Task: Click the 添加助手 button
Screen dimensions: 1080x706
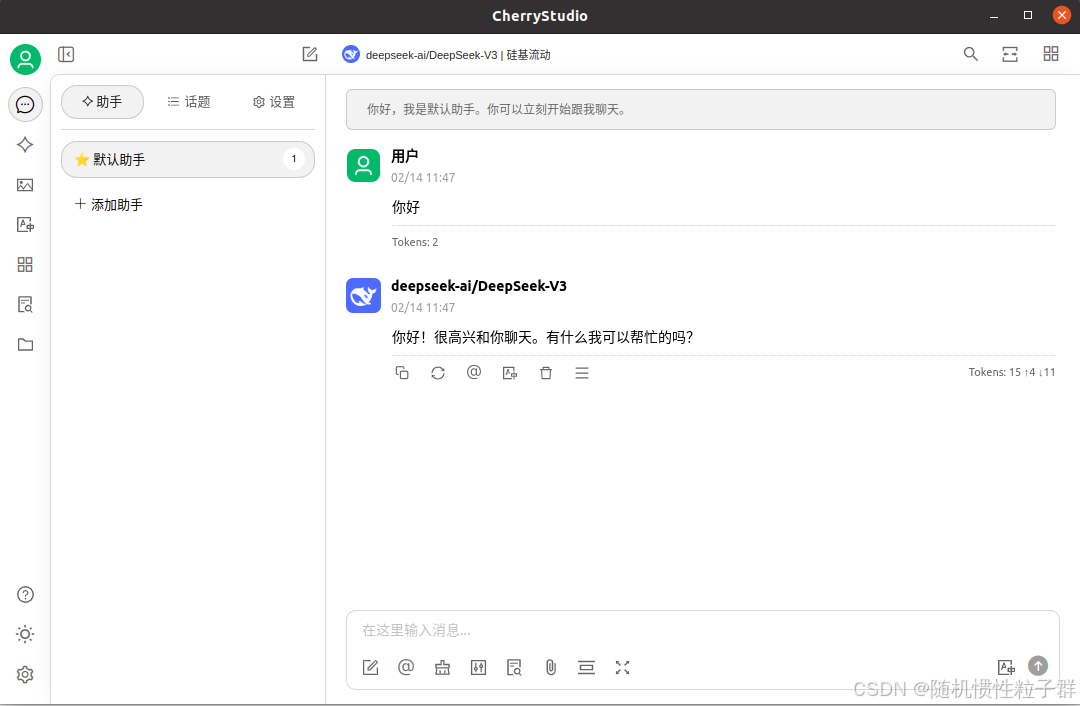Action: (110, 205)
